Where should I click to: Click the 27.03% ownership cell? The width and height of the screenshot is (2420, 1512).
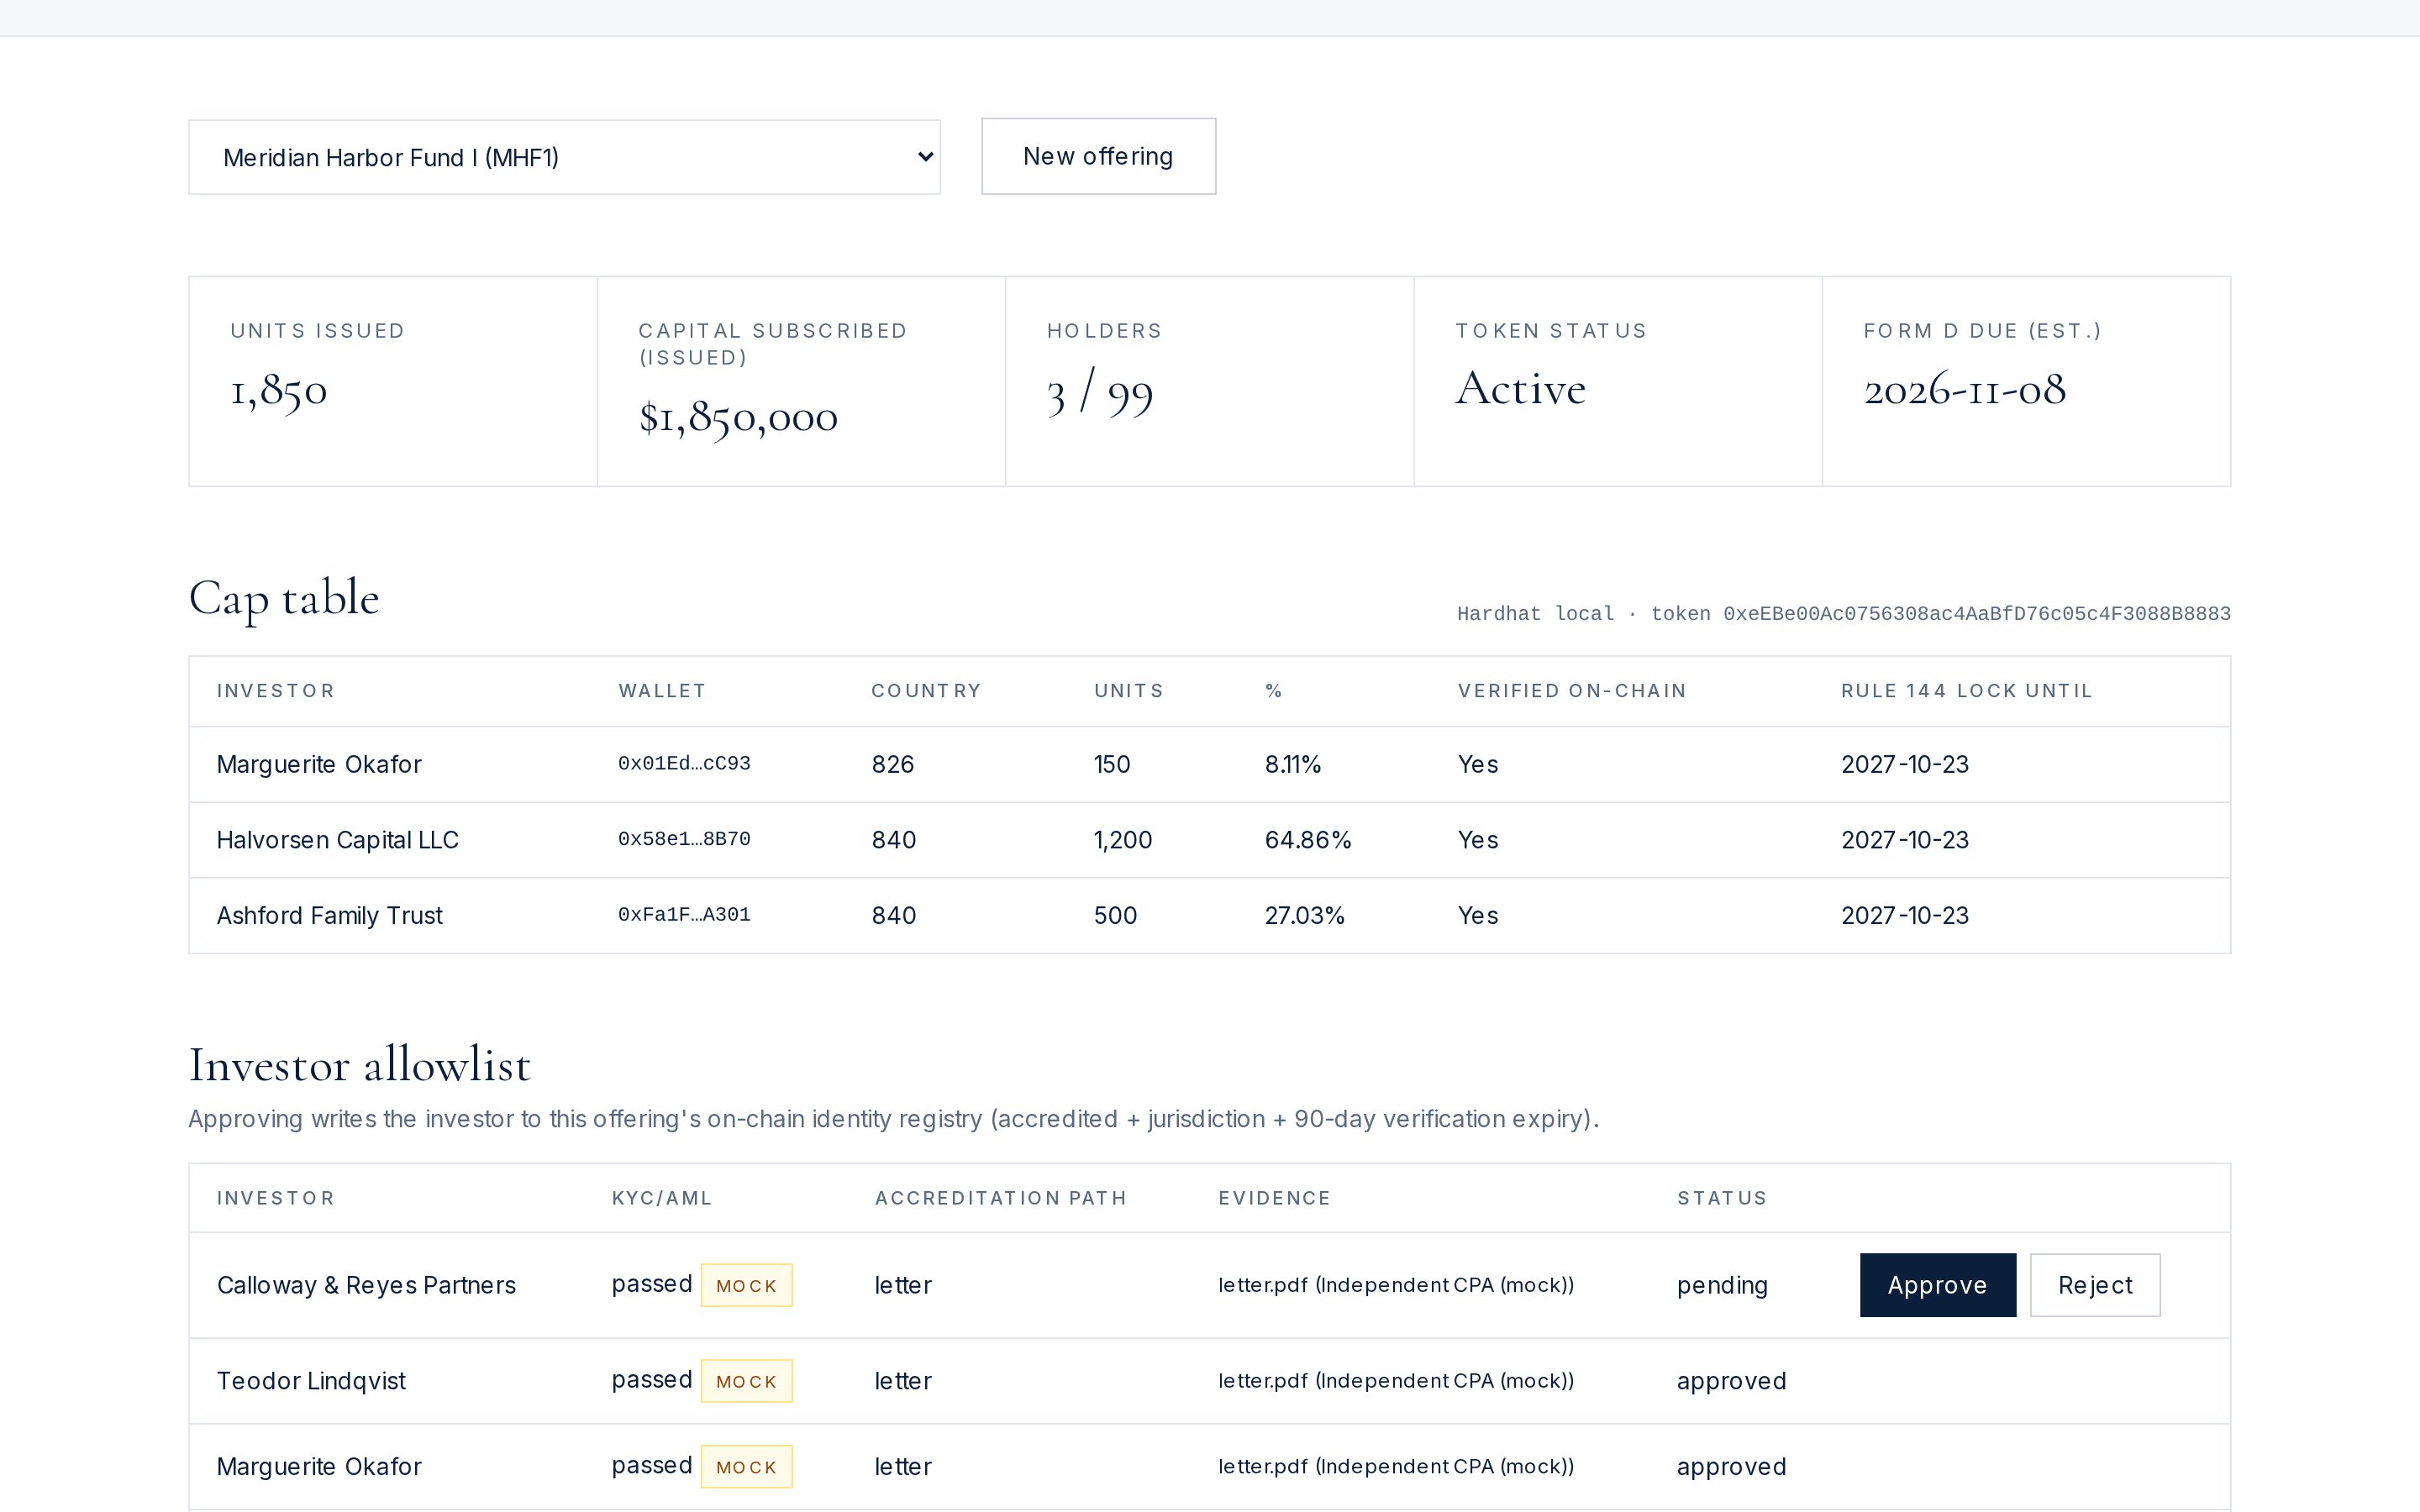1304,915
